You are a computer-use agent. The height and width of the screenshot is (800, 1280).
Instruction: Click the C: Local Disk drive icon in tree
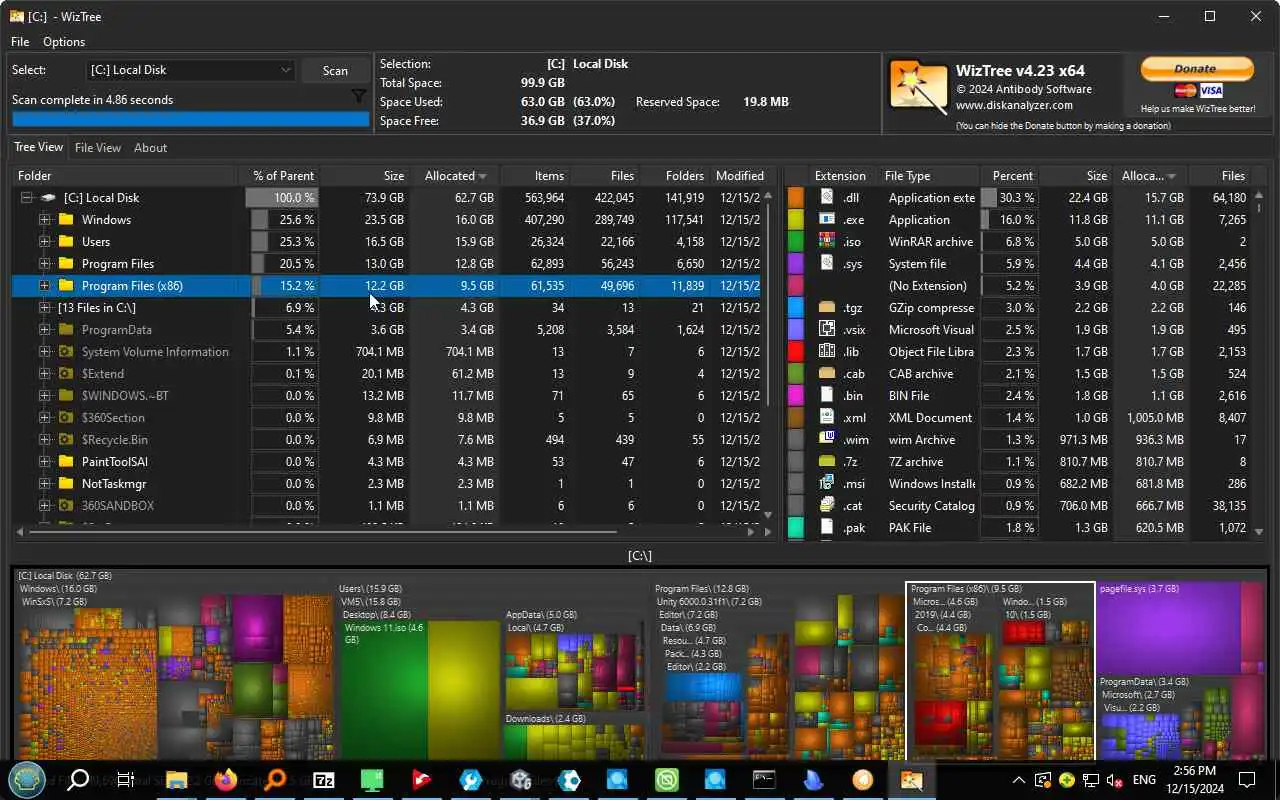pos(47,198)
